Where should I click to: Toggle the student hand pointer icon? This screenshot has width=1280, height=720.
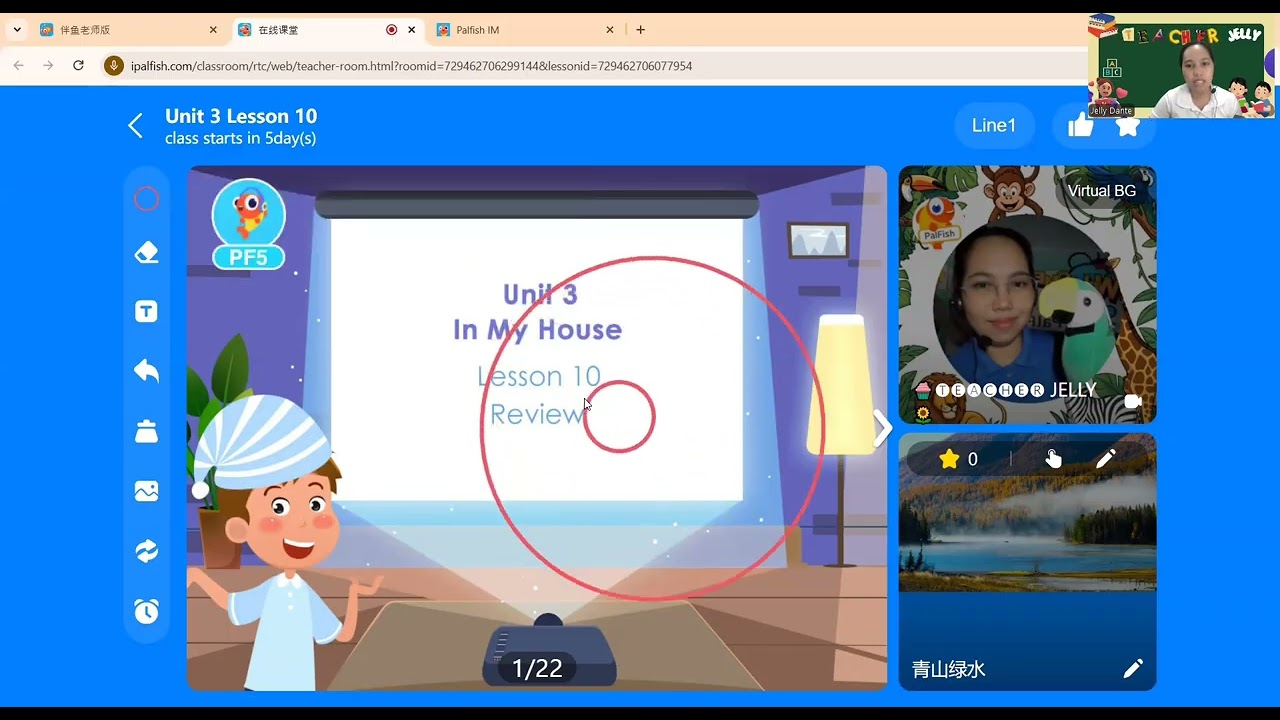coord(1054,459)
